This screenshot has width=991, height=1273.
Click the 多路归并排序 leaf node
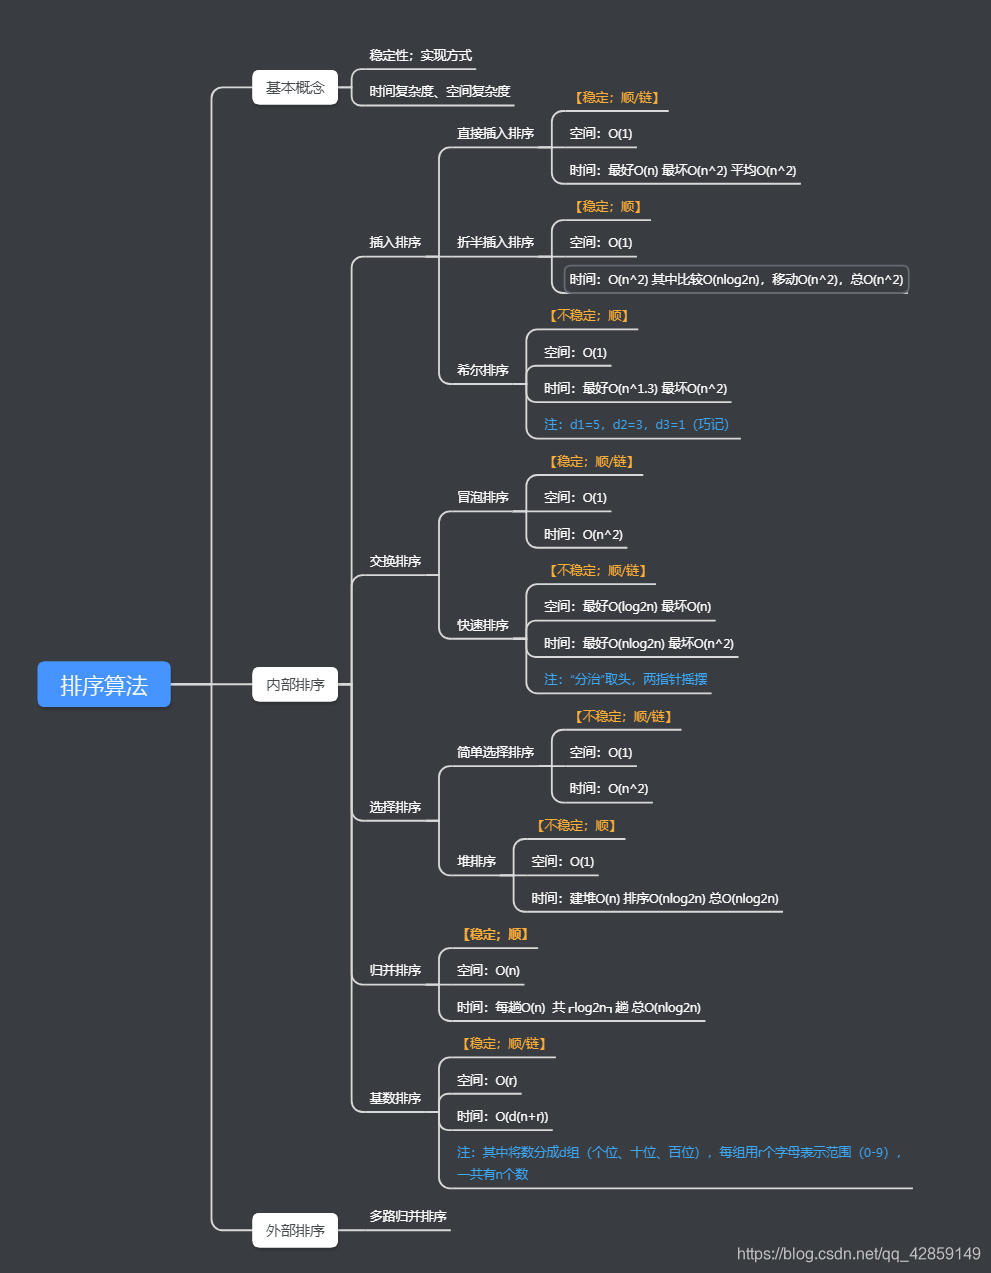point(408,1217)
